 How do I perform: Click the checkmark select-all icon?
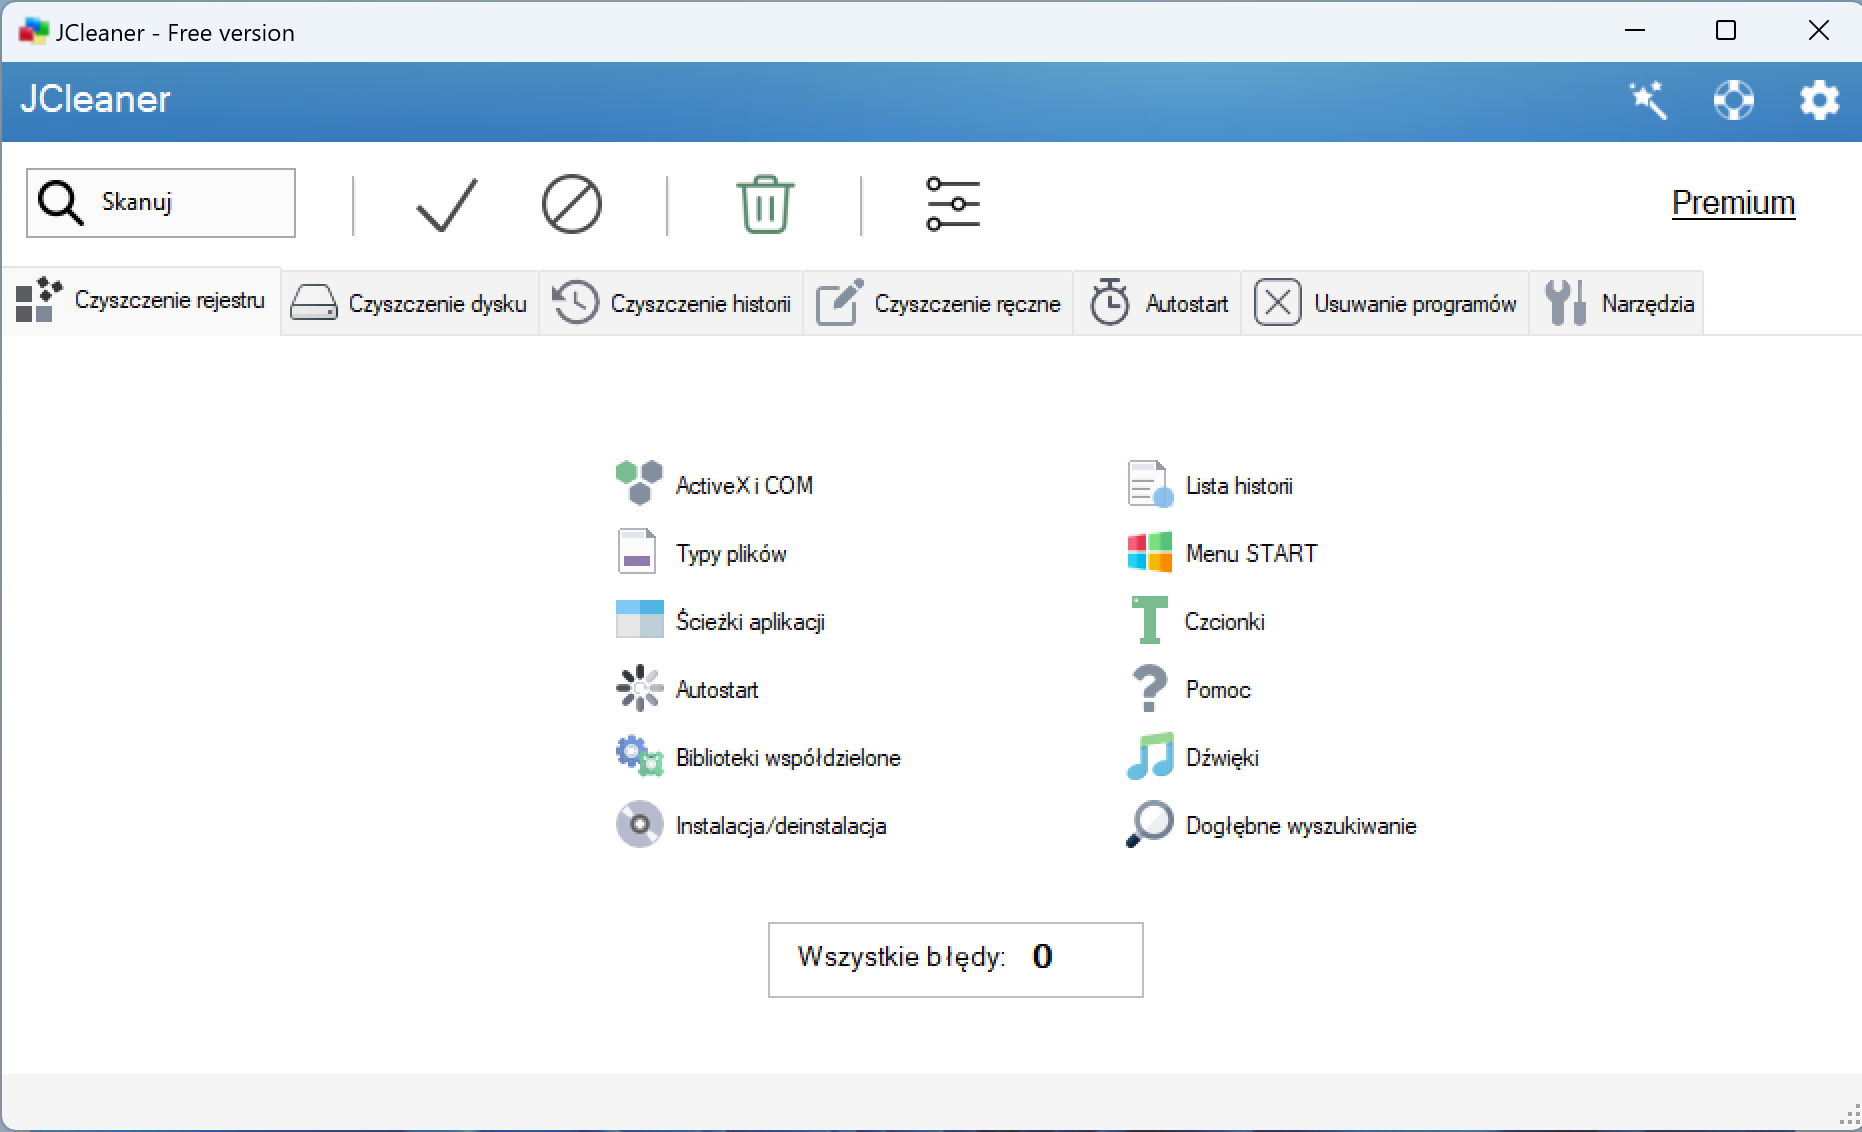pyautogui.click(x=446, y=204)
